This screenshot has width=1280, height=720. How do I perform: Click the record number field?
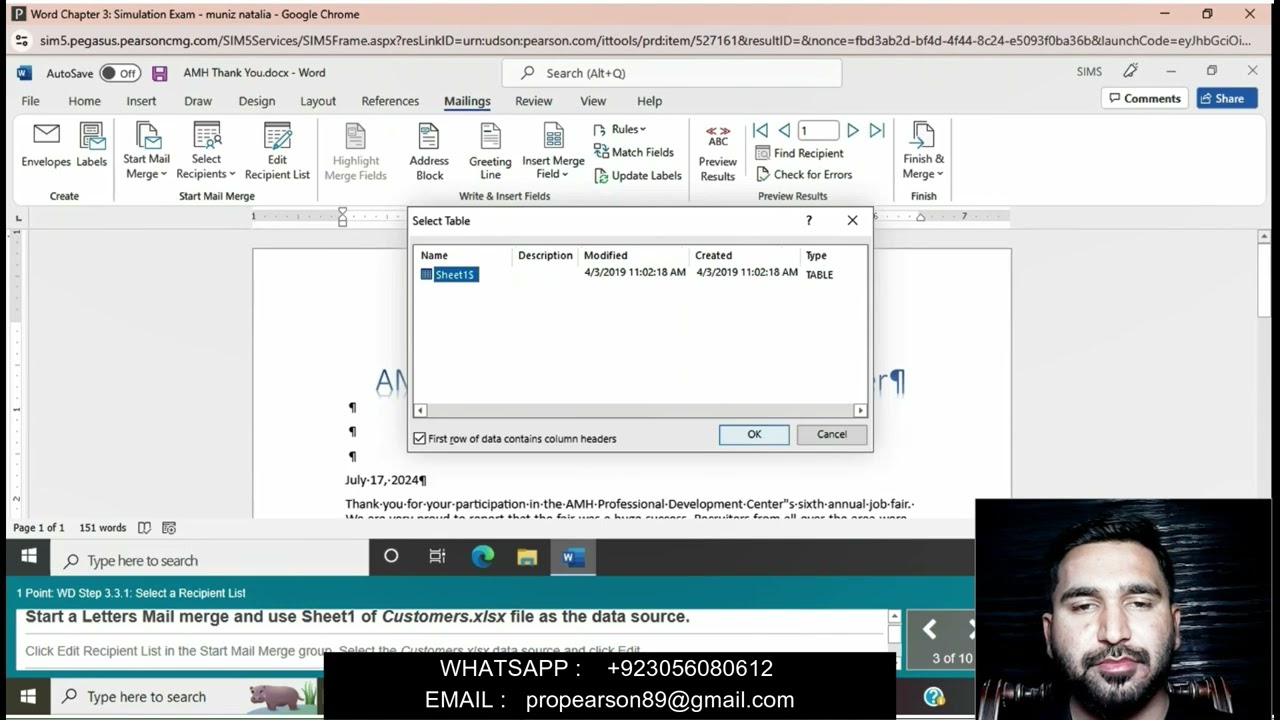(x=818, y=130)
